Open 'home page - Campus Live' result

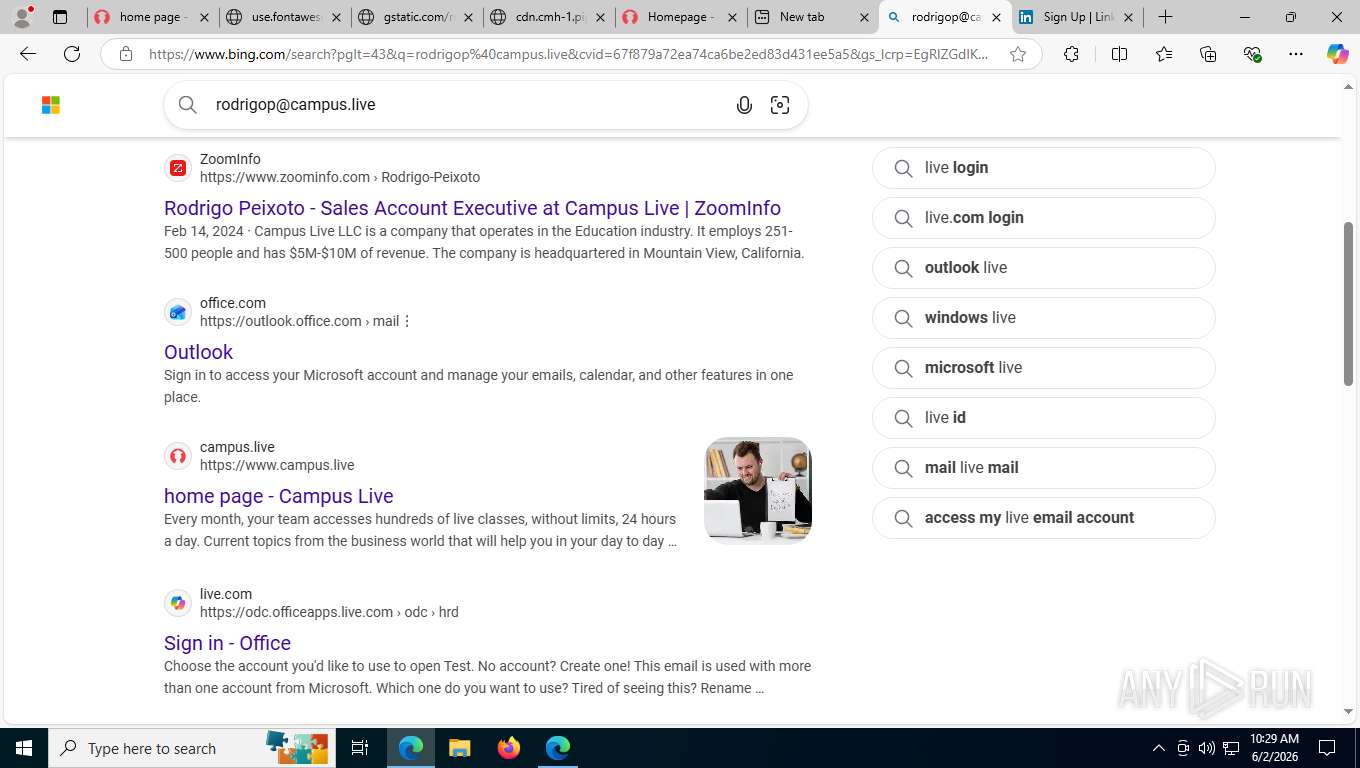278,496
